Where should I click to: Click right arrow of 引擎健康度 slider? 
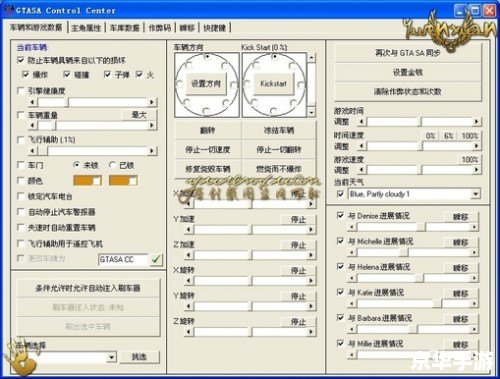152,102
